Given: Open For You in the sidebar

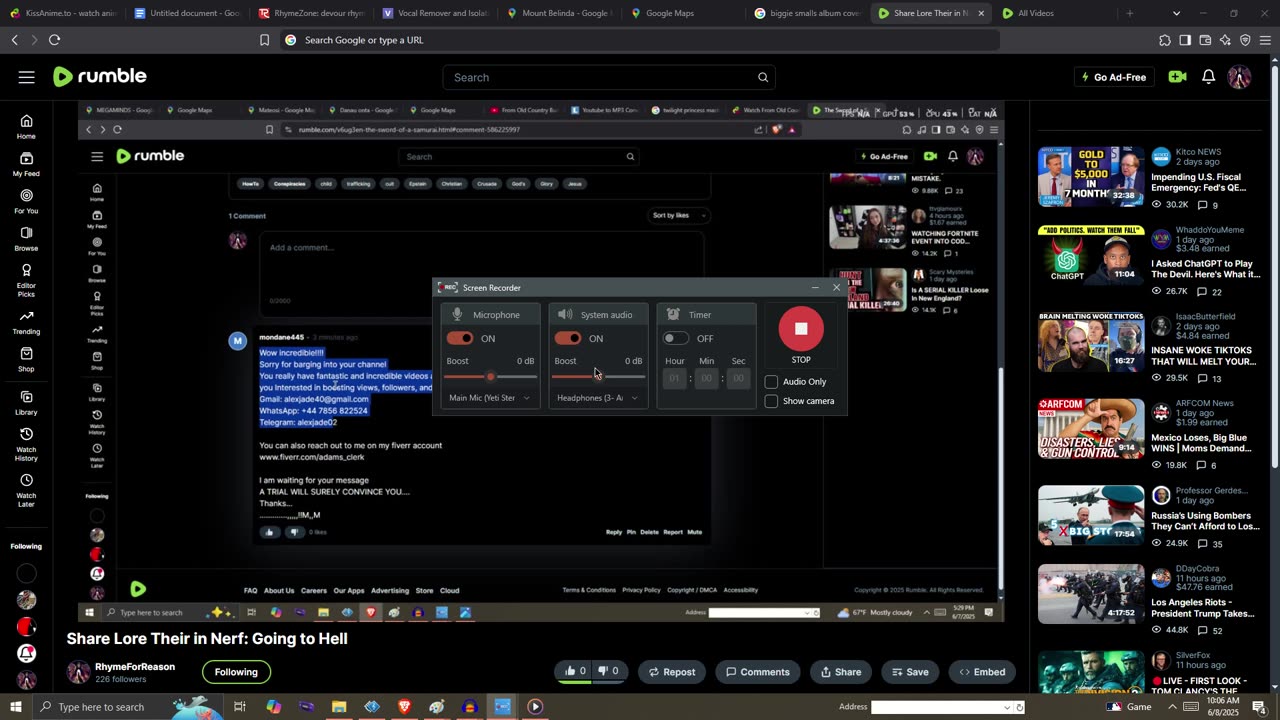Looking at the screenshot, I should (x=26, y=201).
